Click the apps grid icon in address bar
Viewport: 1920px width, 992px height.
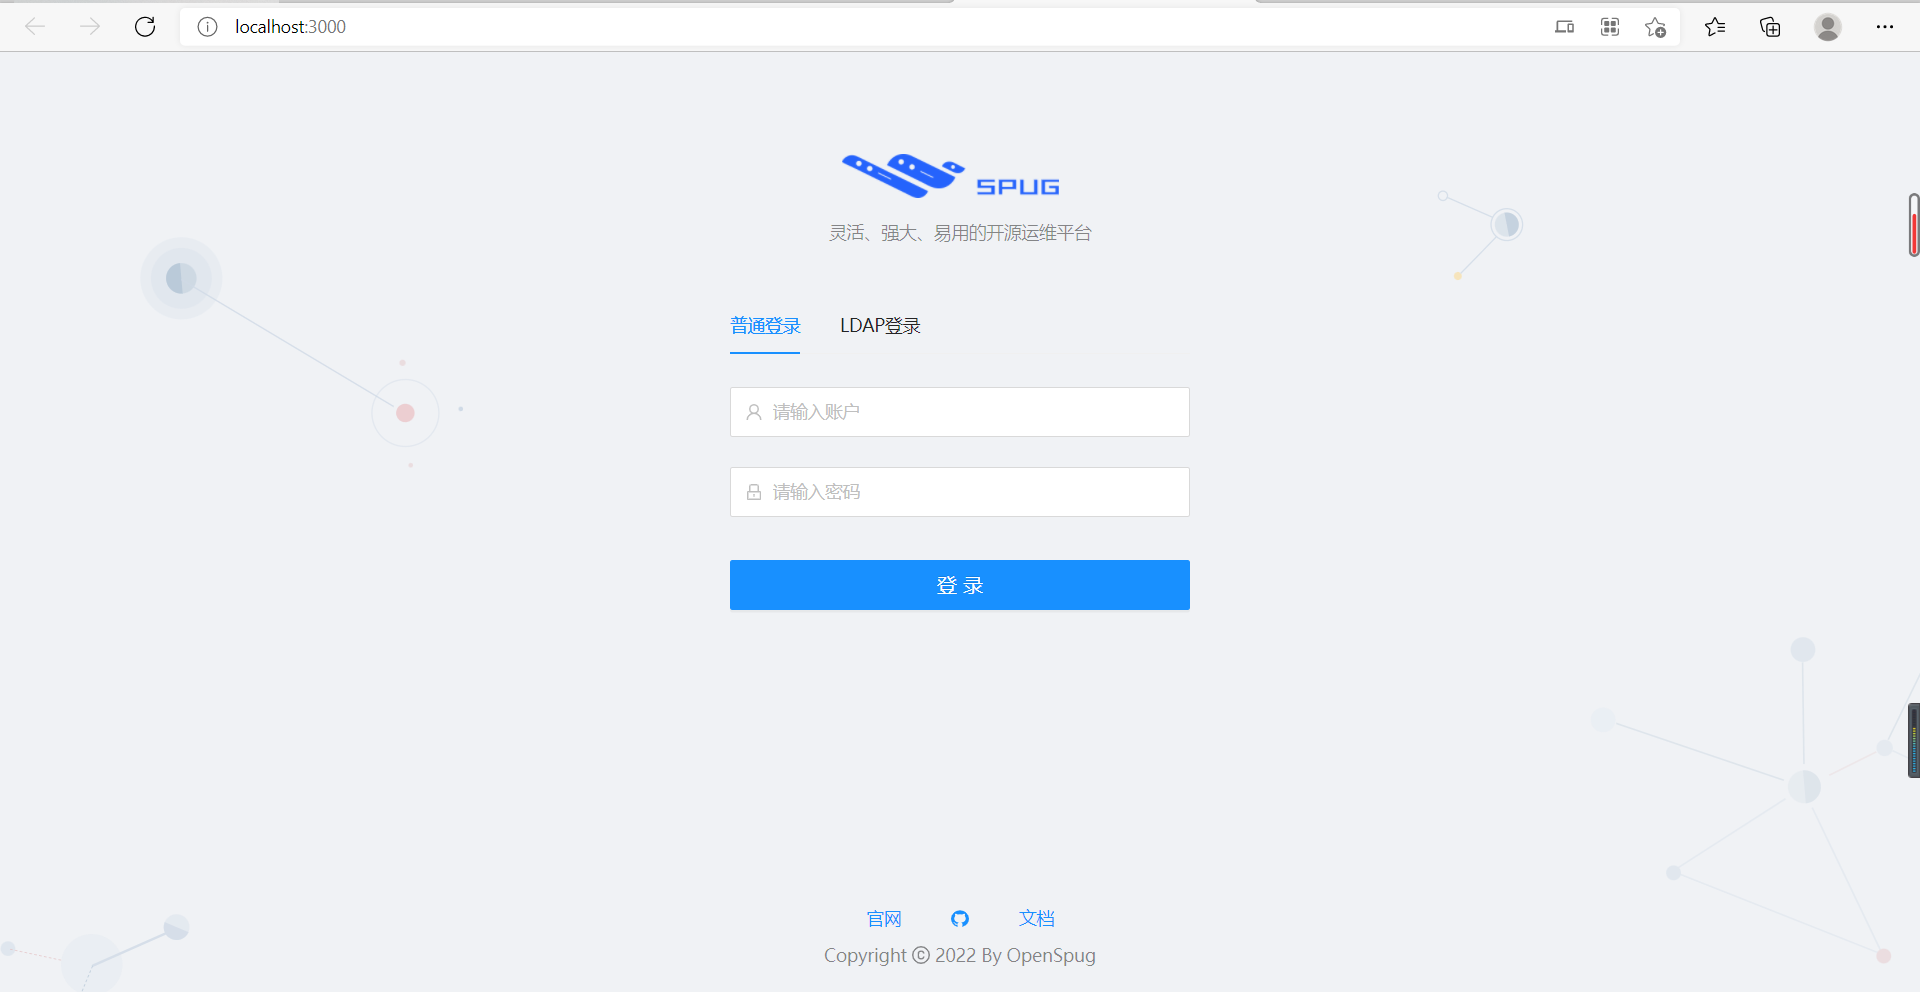pyautogui.click(x=1610, y=27)
